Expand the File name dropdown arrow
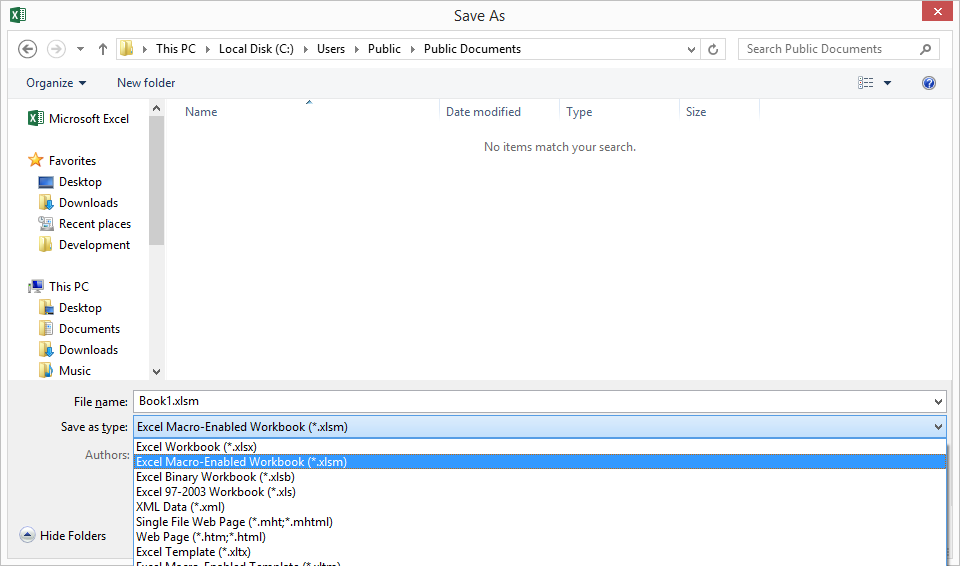 pyautogui.click(x=938, y=401)
